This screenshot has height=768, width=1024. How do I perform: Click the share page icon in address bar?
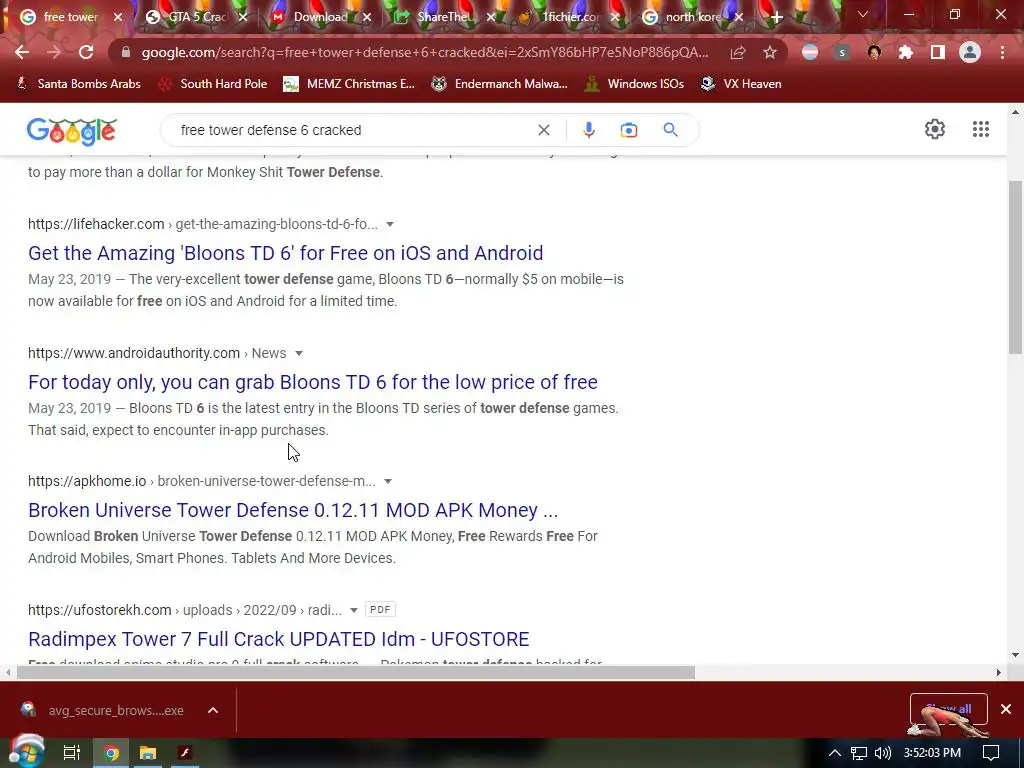pos(738,52)
